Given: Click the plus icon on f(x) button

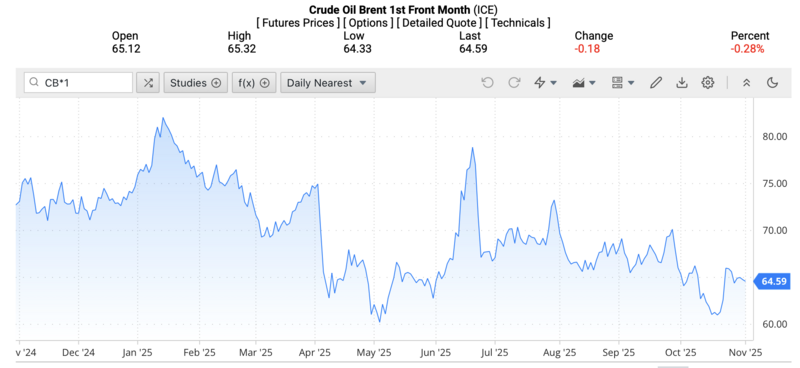Looking at the screenshot, I should 264,83.
